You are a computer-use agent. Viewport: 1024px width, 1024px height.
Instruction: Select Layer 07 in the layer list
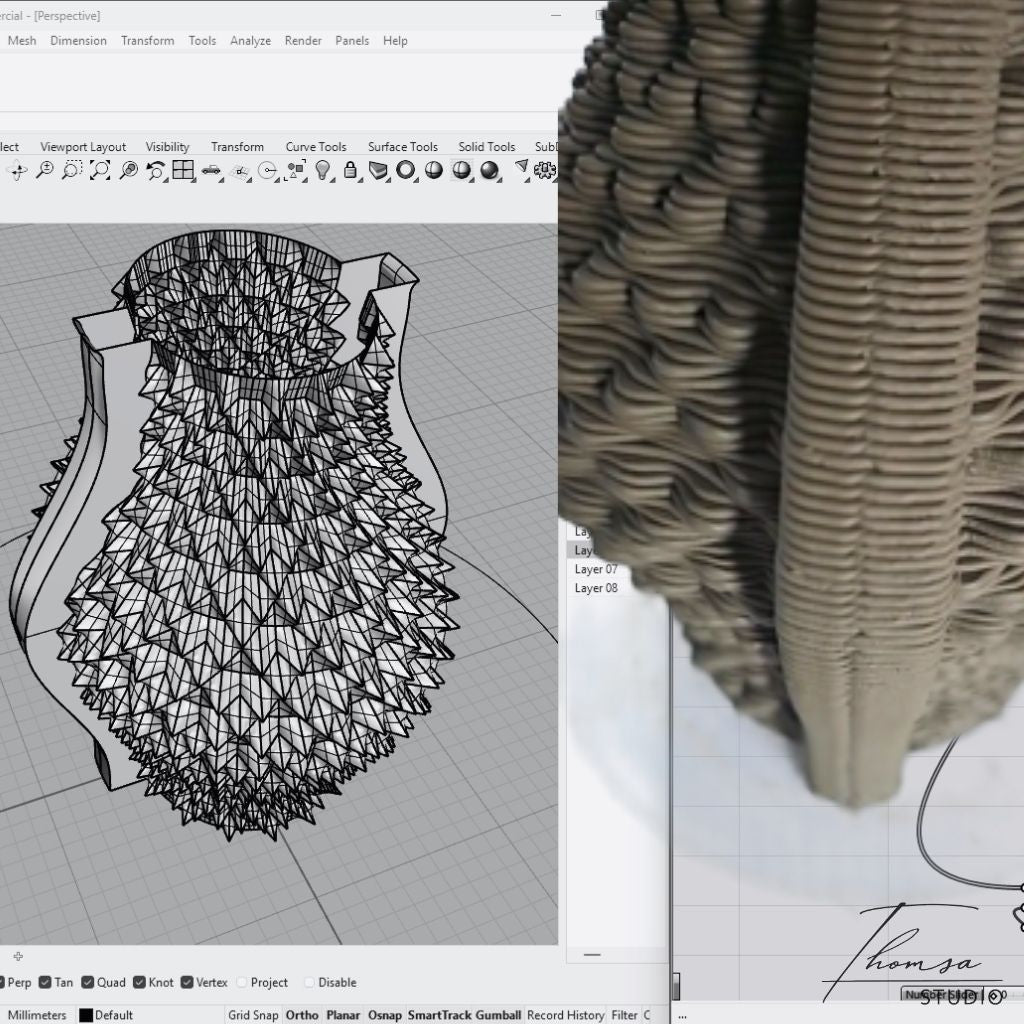(x=596, y=569)
